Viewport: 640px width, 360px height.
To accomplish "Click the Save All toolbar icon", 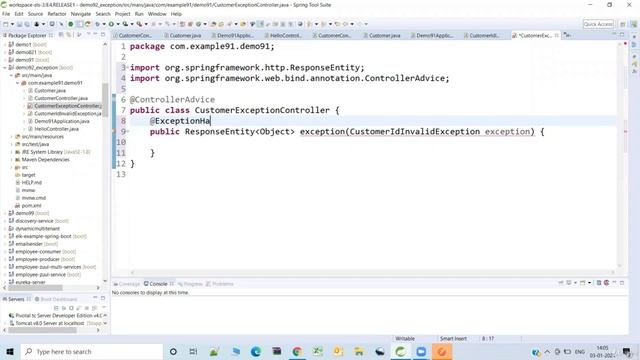I will pos(27,24).
